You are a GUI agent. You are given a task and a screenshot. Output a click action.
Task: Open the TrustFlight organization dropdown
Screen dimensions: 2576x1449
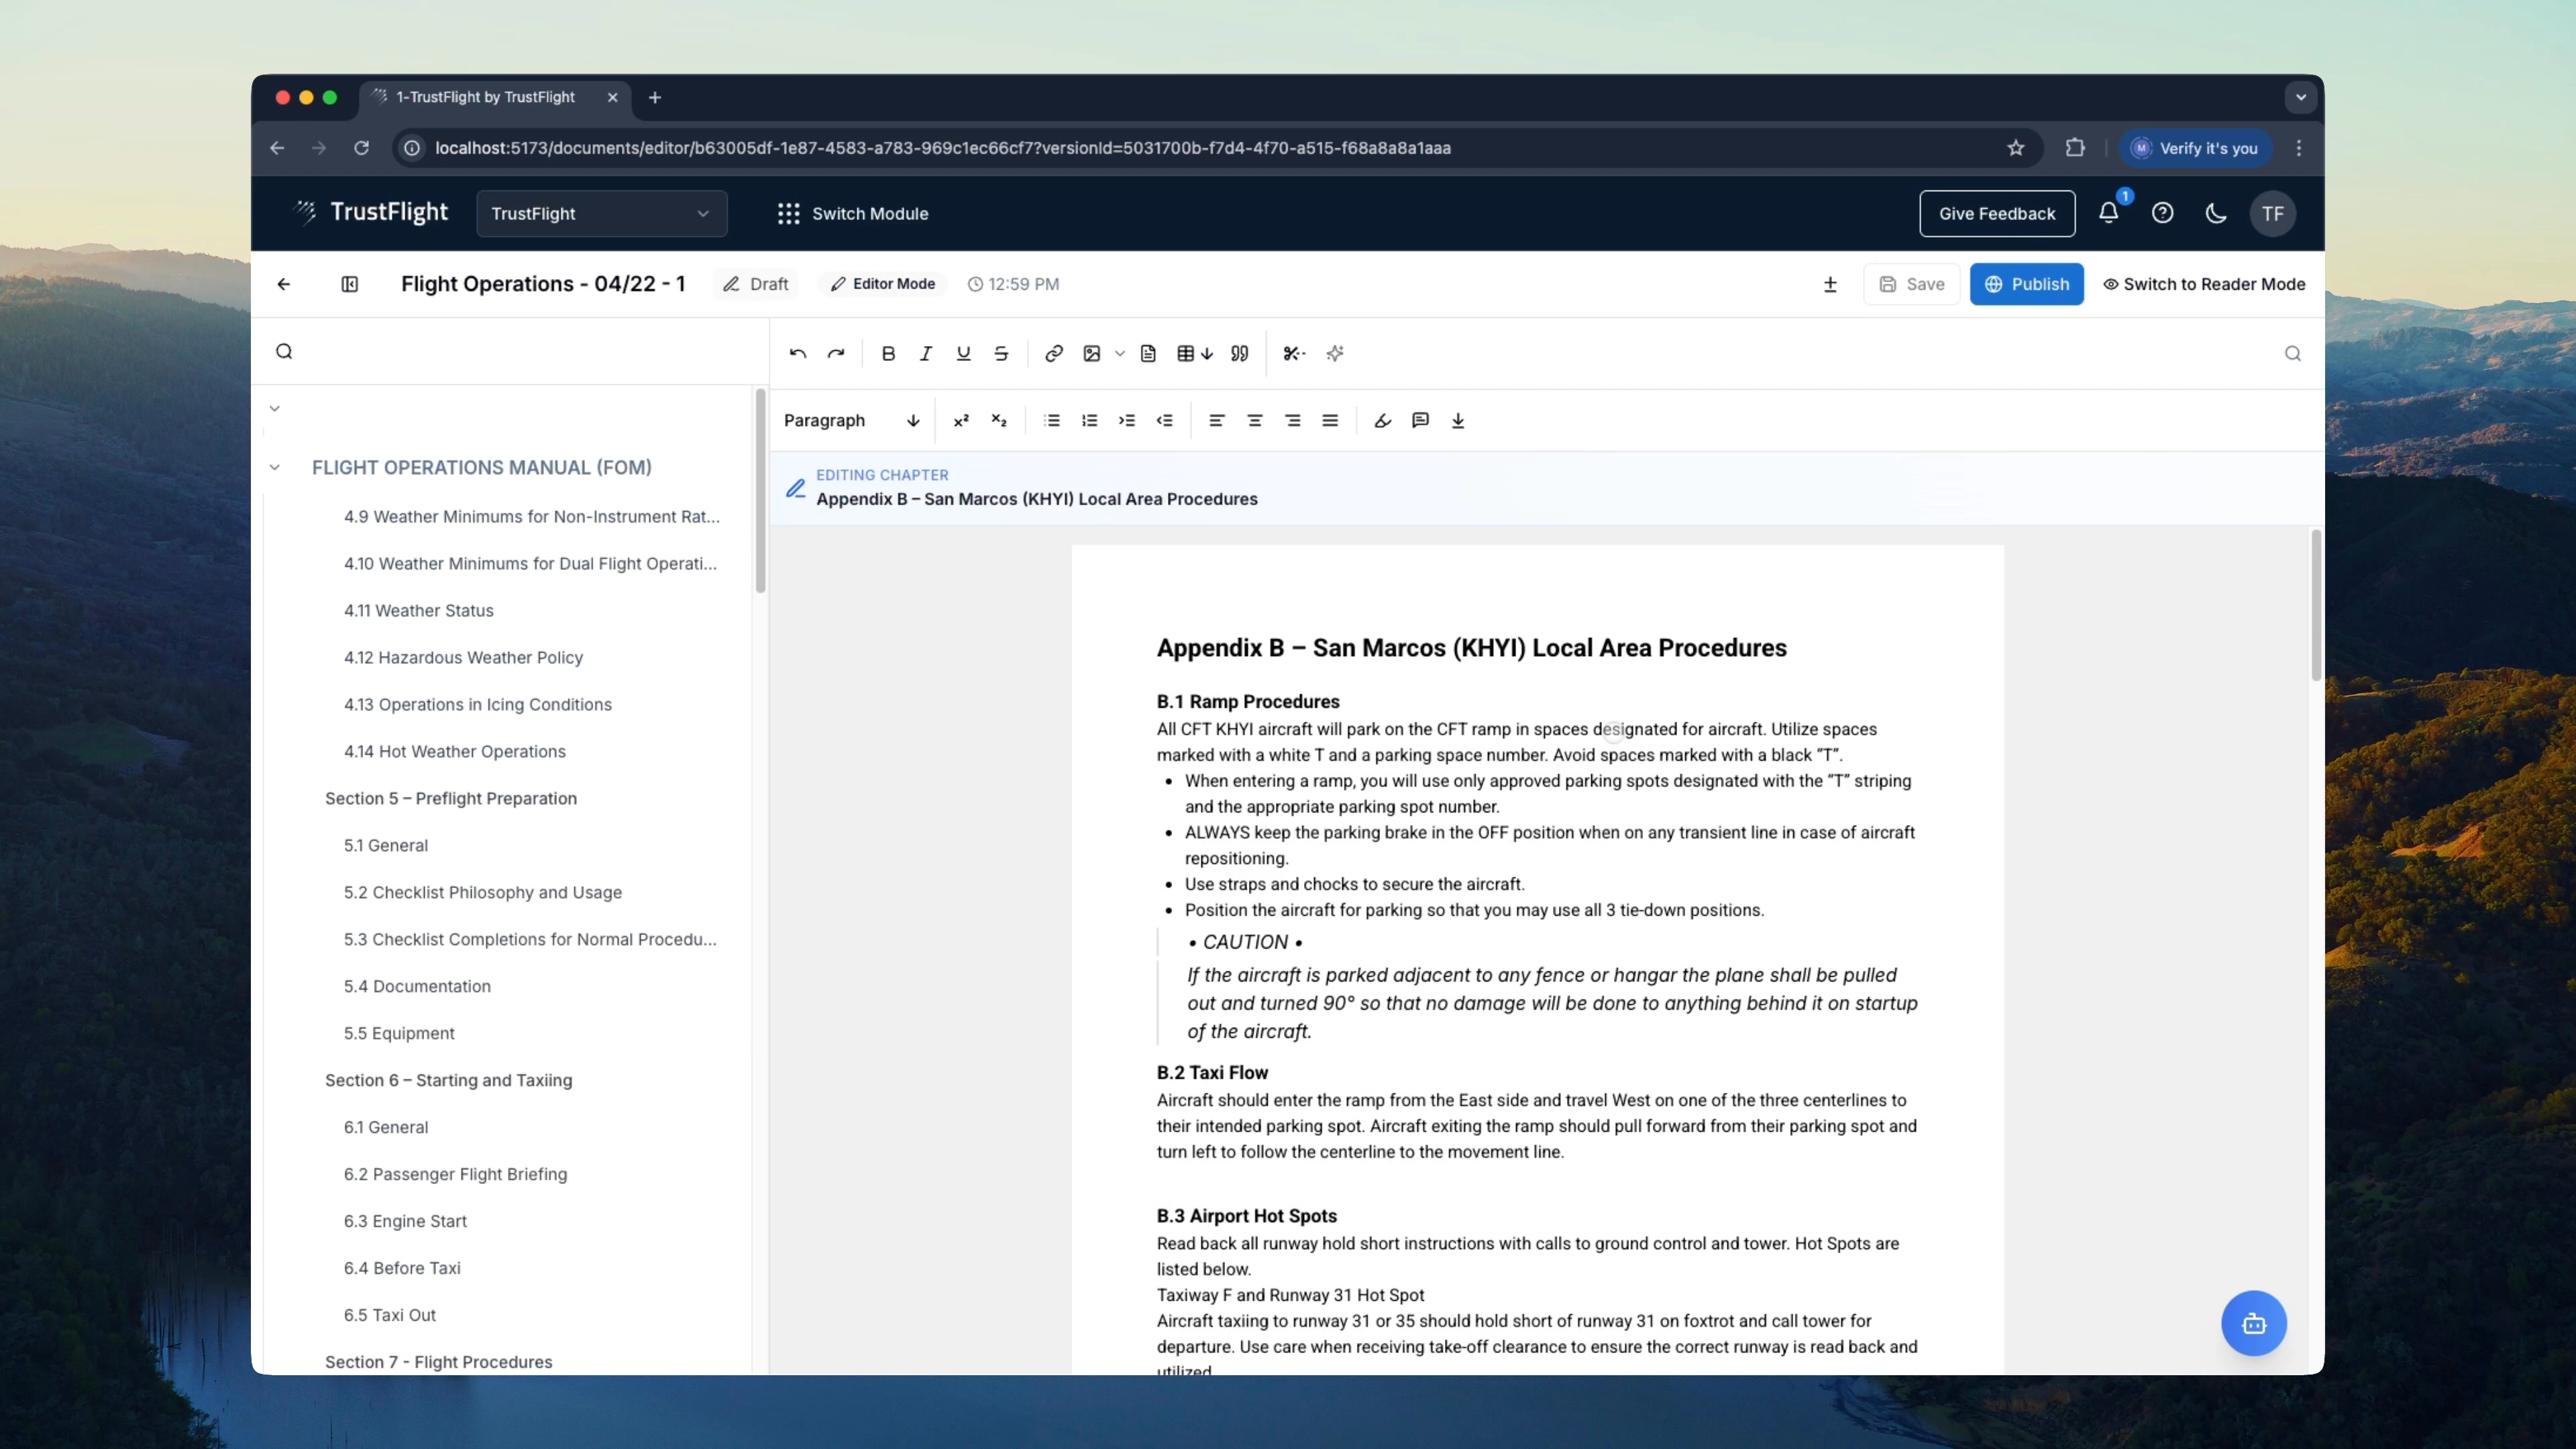601,213
